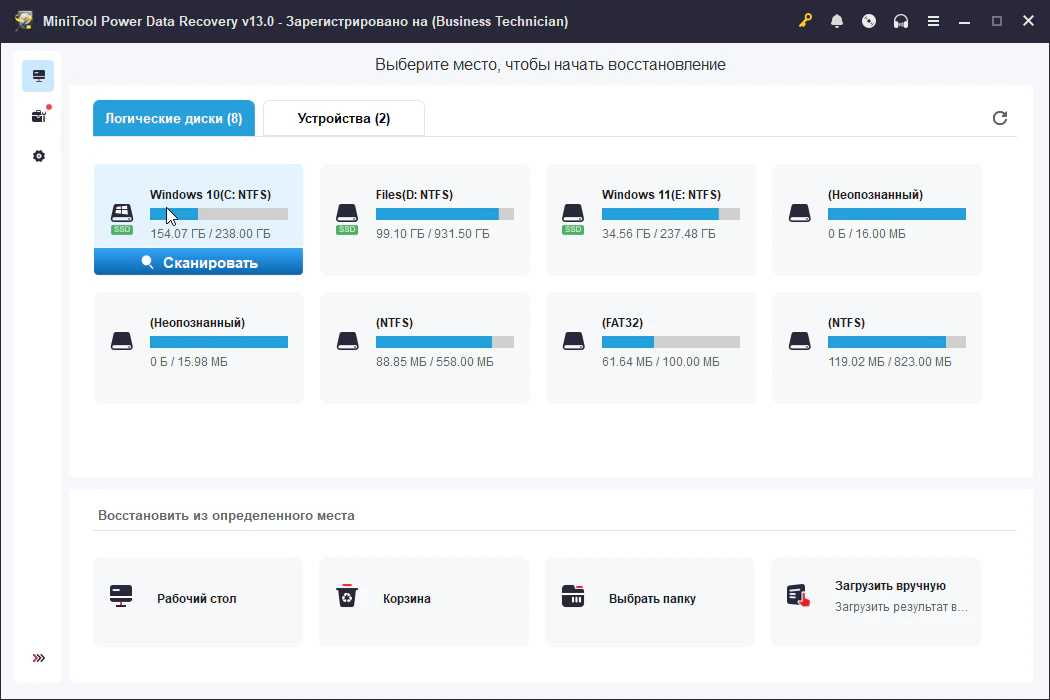Image resolution: width=1050 pixels, height=700 pixels.
Task: Click icon of 15.98 МБ unidentified partition
Action: point(122,341)
